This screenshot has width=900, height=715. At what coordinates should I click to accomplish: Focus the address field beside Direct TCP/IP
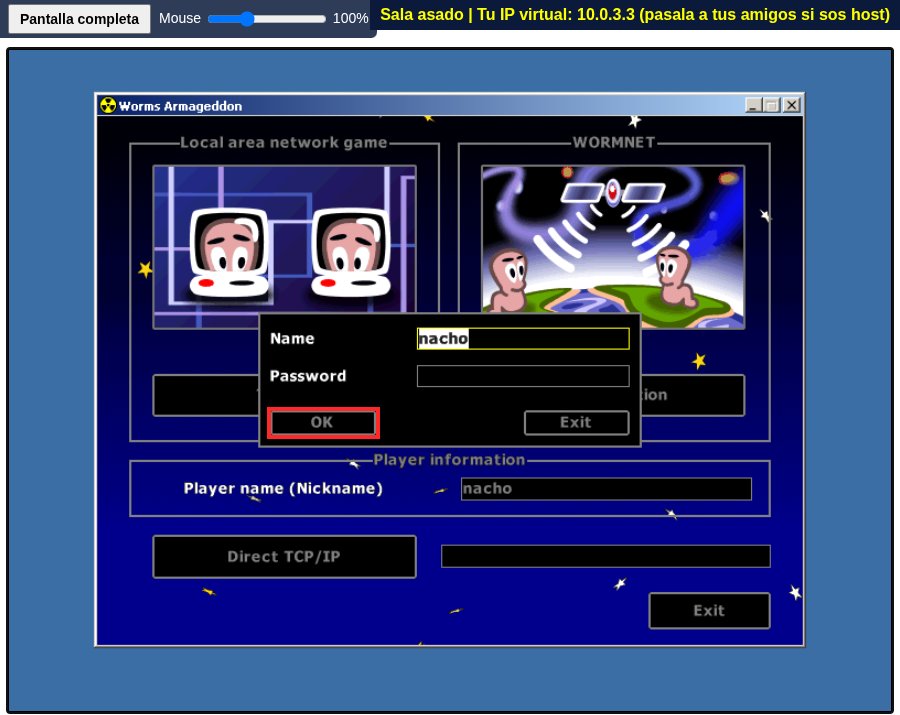click(x=606, y=557)
